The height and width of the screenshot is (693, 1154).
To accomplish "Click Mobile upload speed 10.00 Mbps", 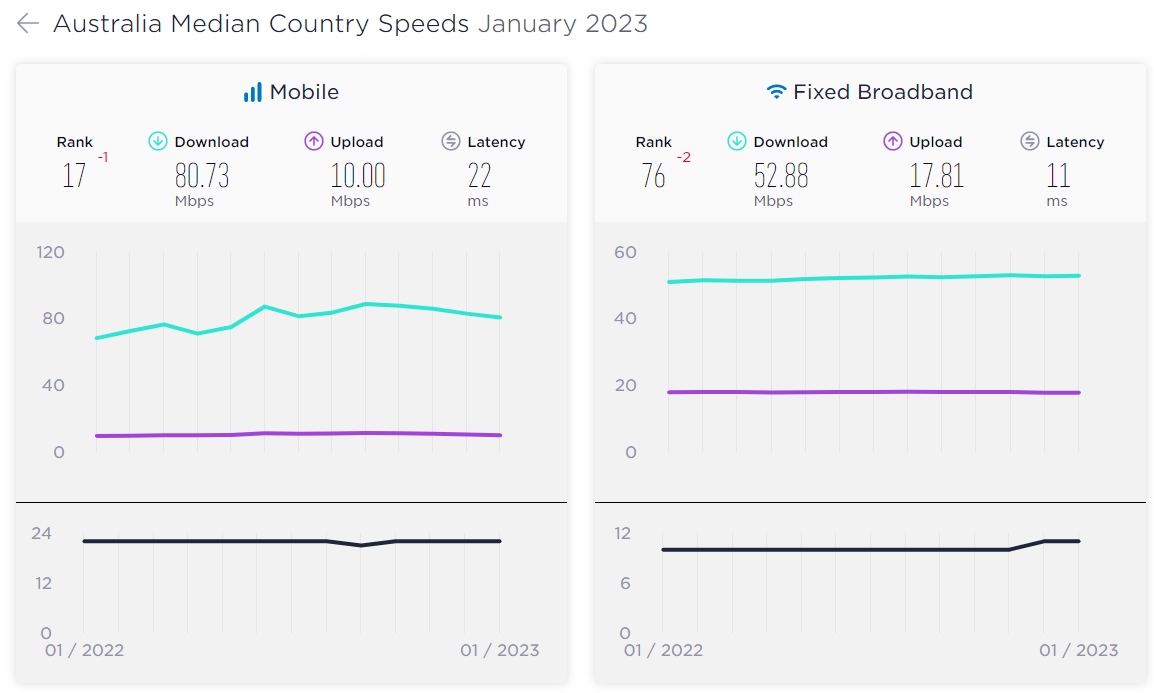I will [358, 177].
